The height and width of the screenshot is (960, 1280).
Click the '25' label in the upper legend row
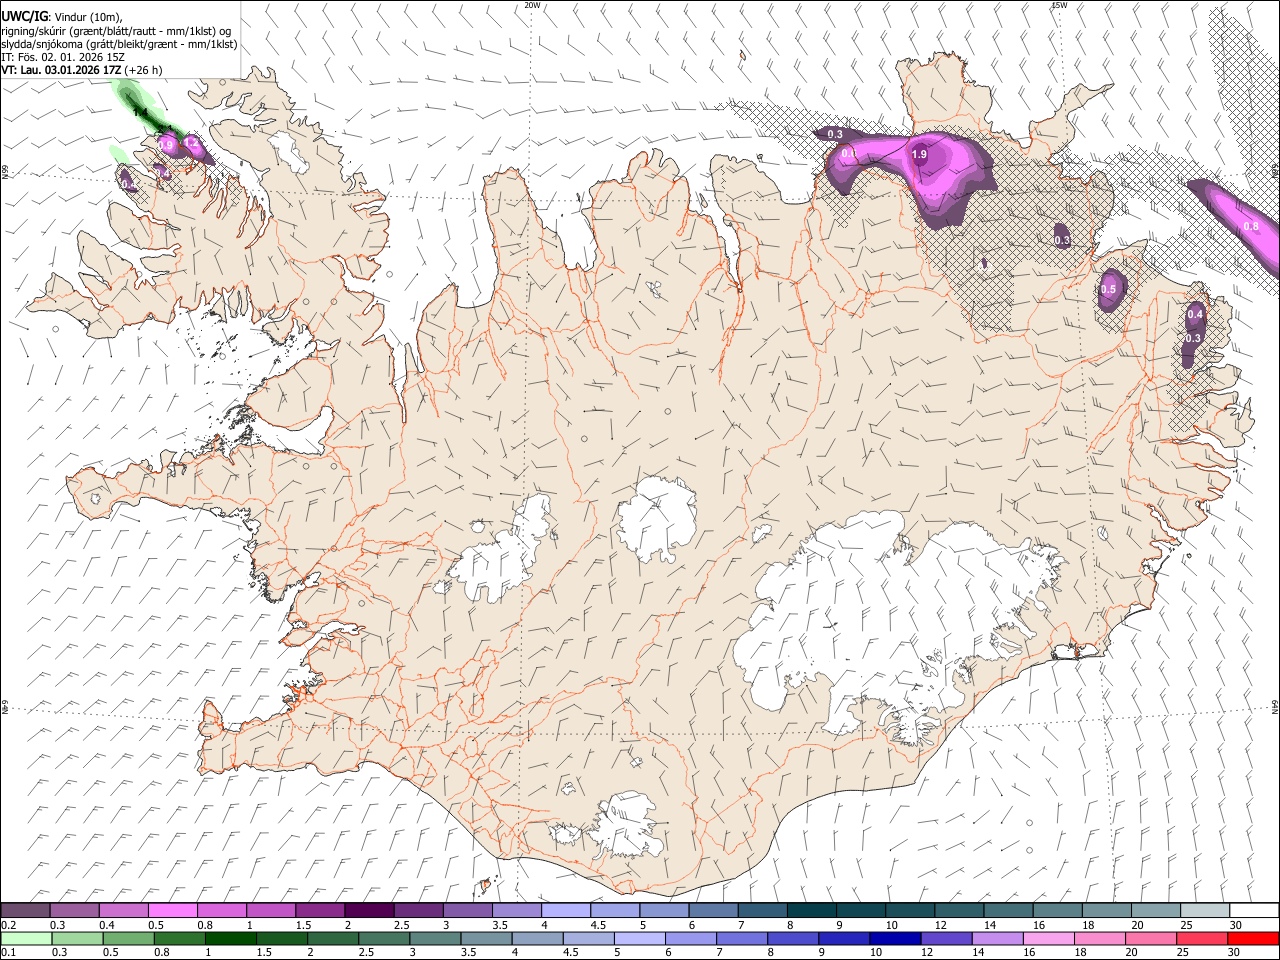click(1187, 925)
